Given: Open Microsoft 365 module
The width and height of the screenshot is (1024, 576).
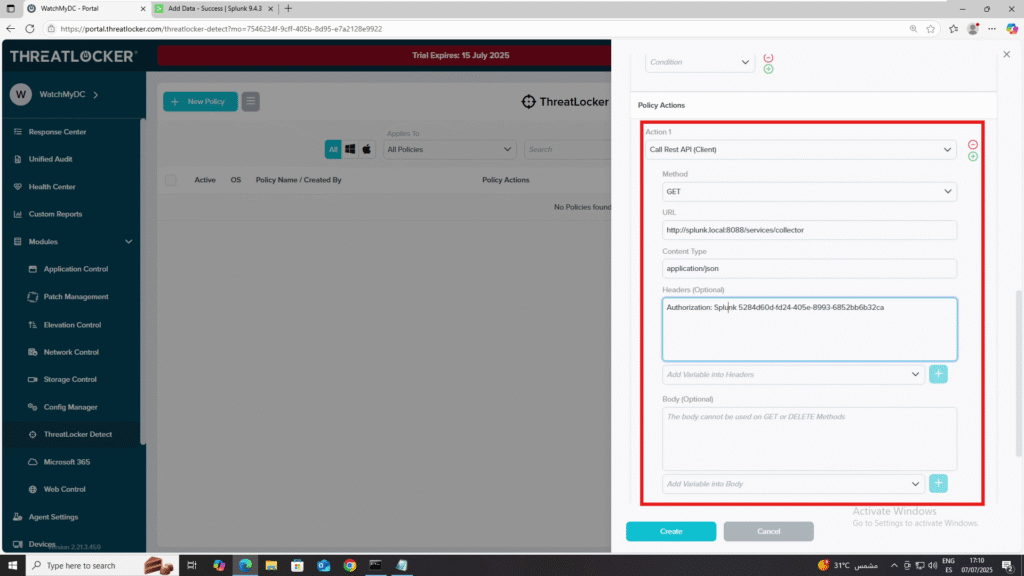Looking at the screenshot, I should click(67, 462).
